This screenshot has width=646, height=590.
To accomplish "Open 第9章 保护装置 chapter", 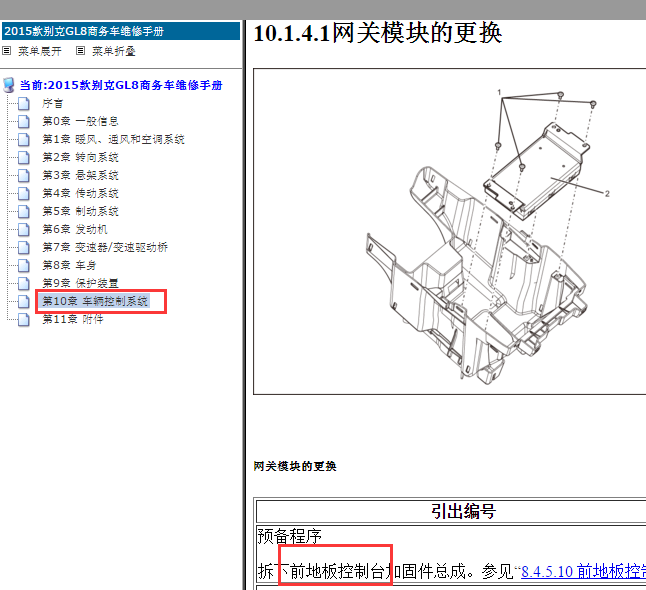I will (x=80, y=283).
